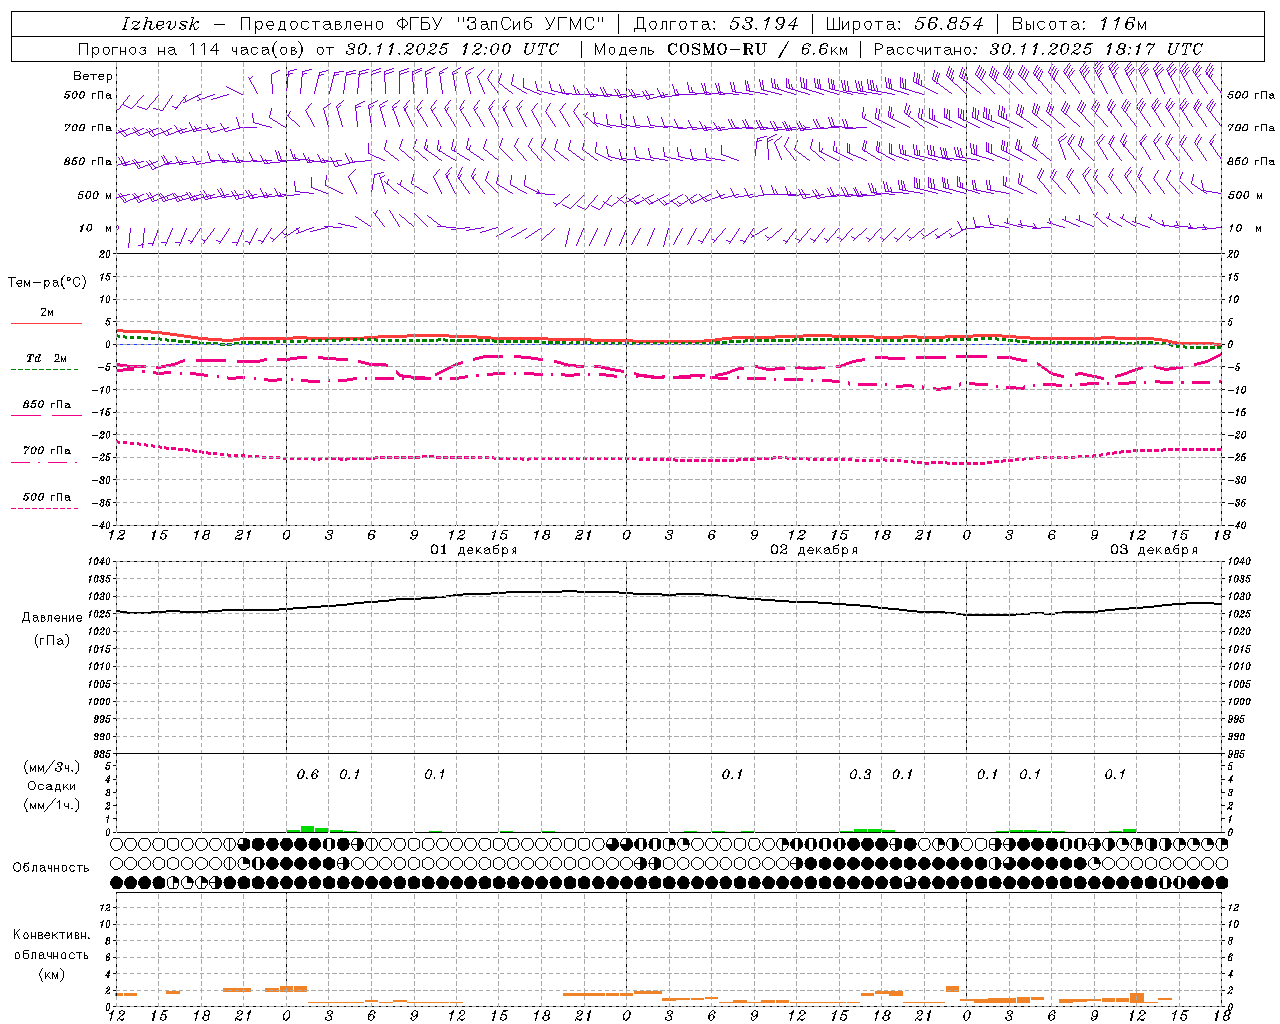Screen dimensions: 1280x1024
Task: Click the (гПа) pressure unit label
Action: [x=52, y=641]
